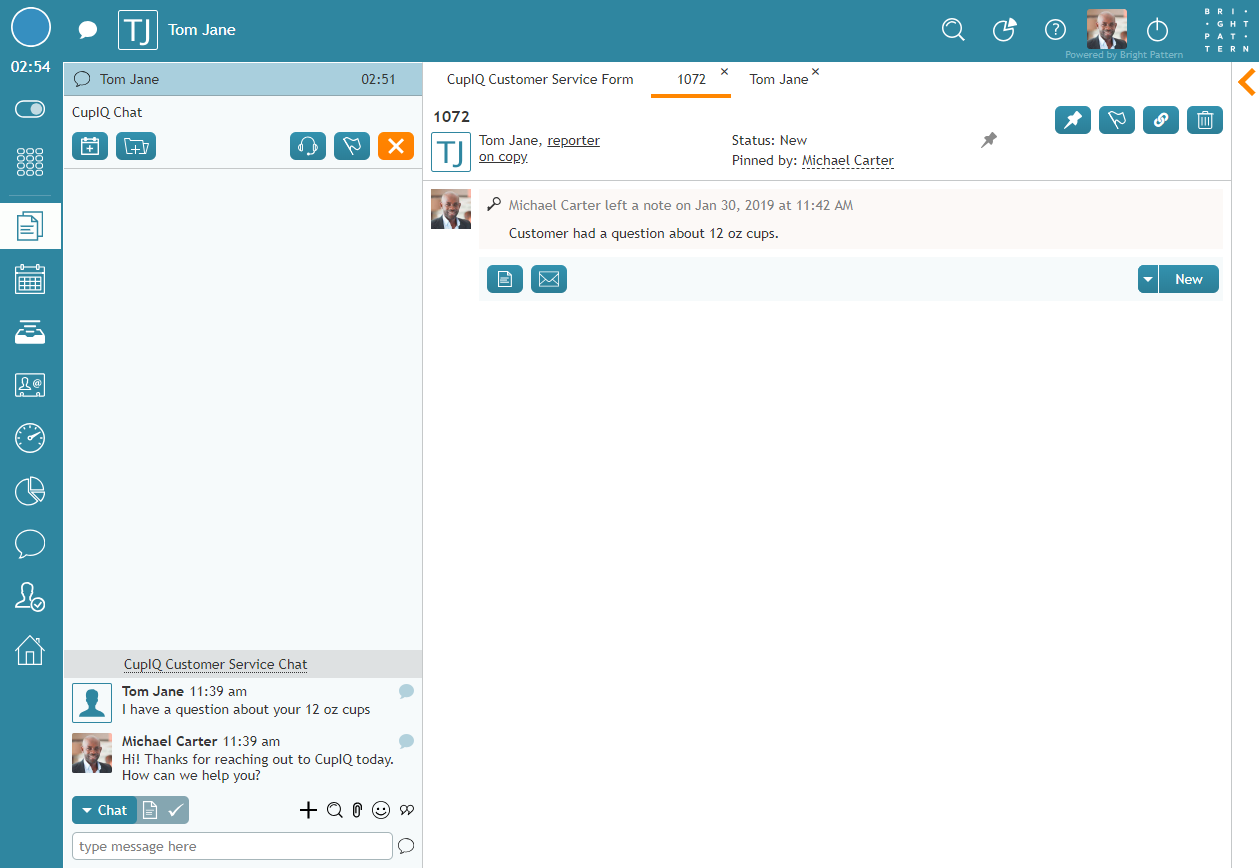Click the folder-plus button in chat panel

point(136,146)
